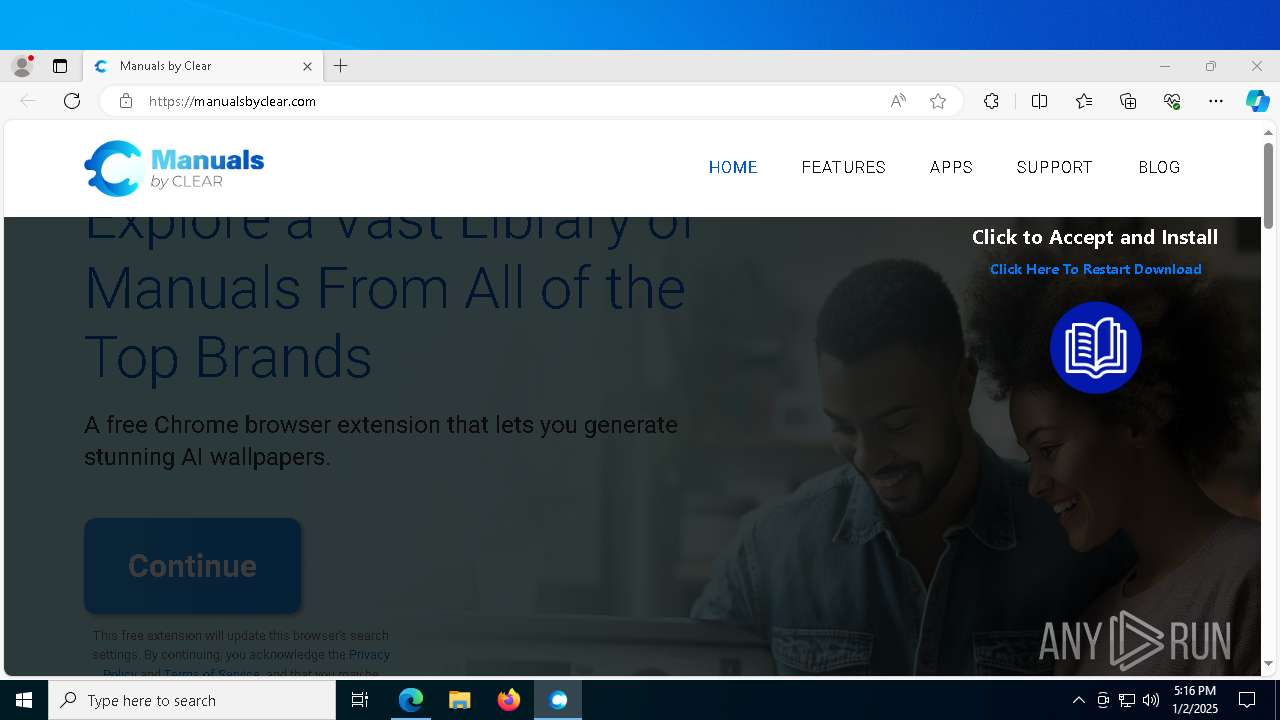Open the APPS nav item
This screenshot has width=1280, height=720.
pos(951,167)
